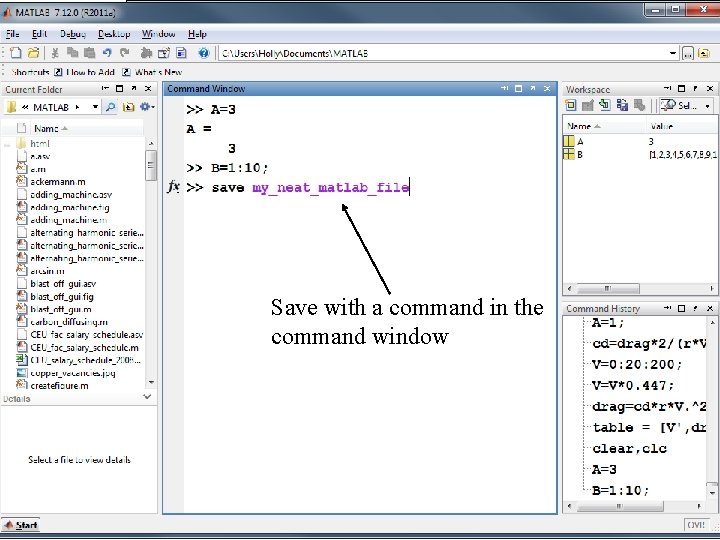720x540 pixels.
Task: Open the MATLAB folder breadcrumb dropdown
Action: point(96,107)
